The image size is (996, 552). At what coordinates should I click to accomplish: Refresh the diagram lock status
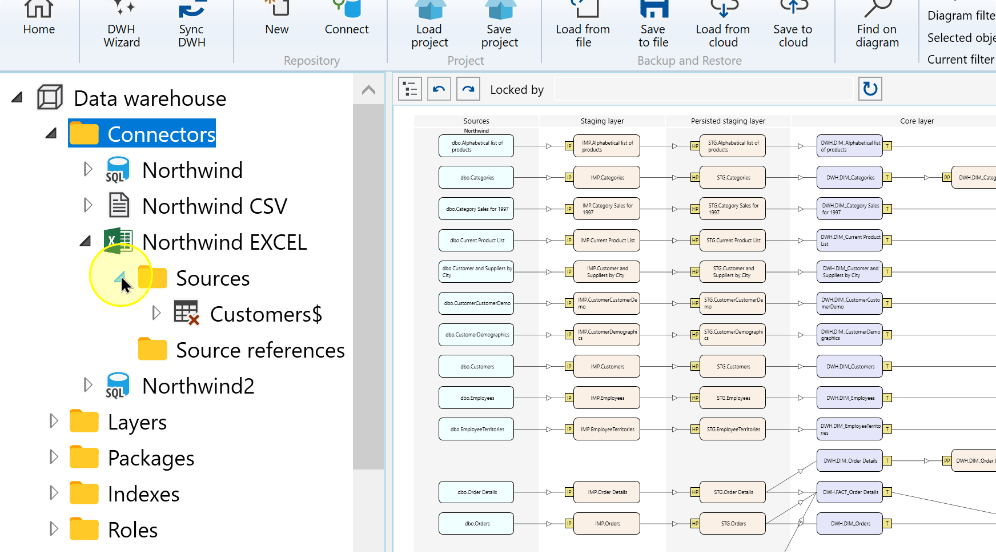870,89
